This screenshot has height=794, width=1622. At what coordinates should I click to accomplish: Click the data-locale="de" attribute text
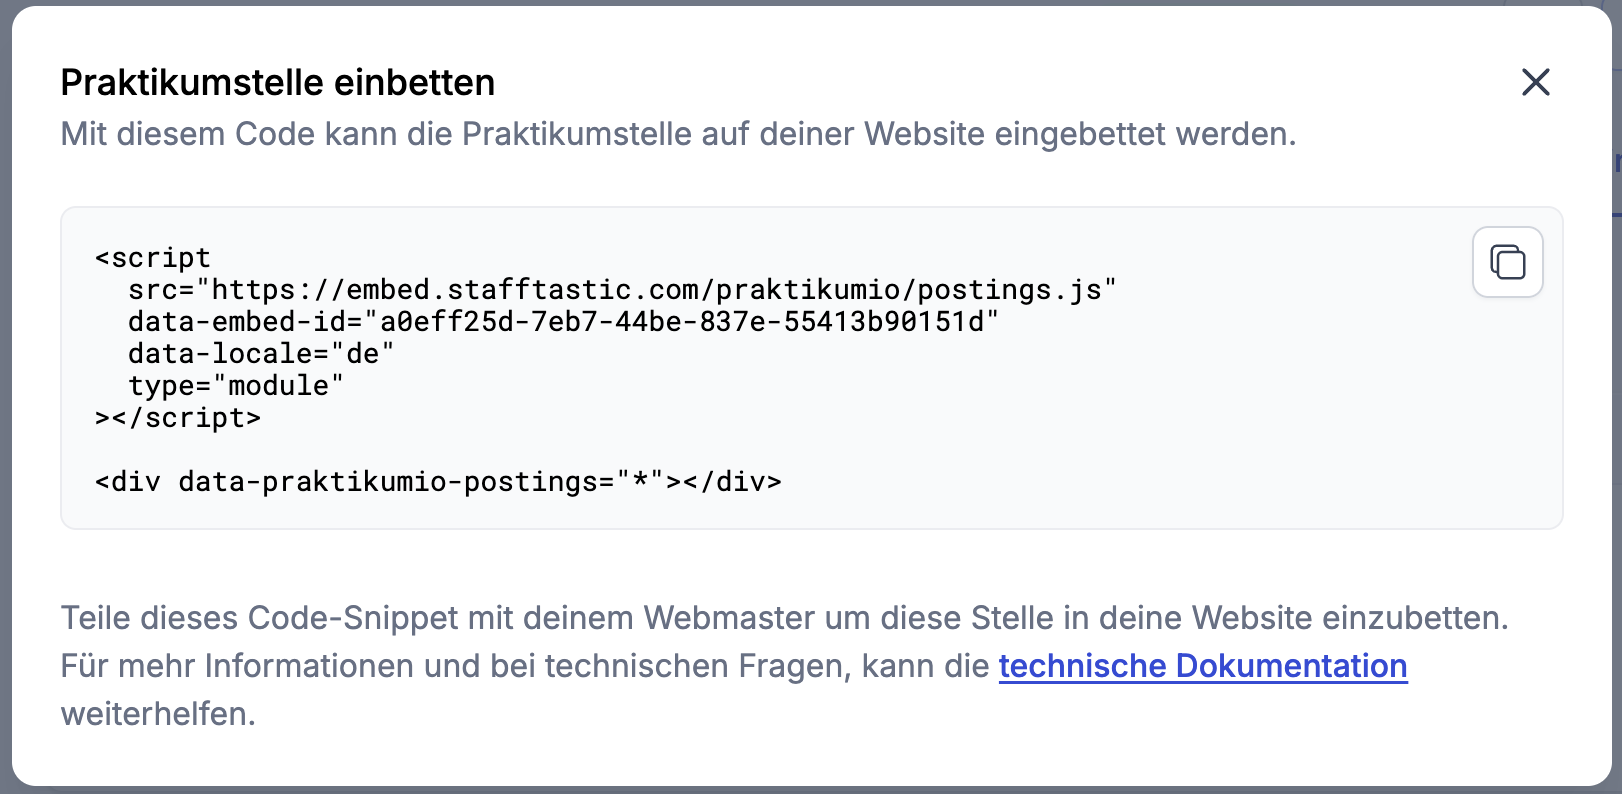pos(259,353)
